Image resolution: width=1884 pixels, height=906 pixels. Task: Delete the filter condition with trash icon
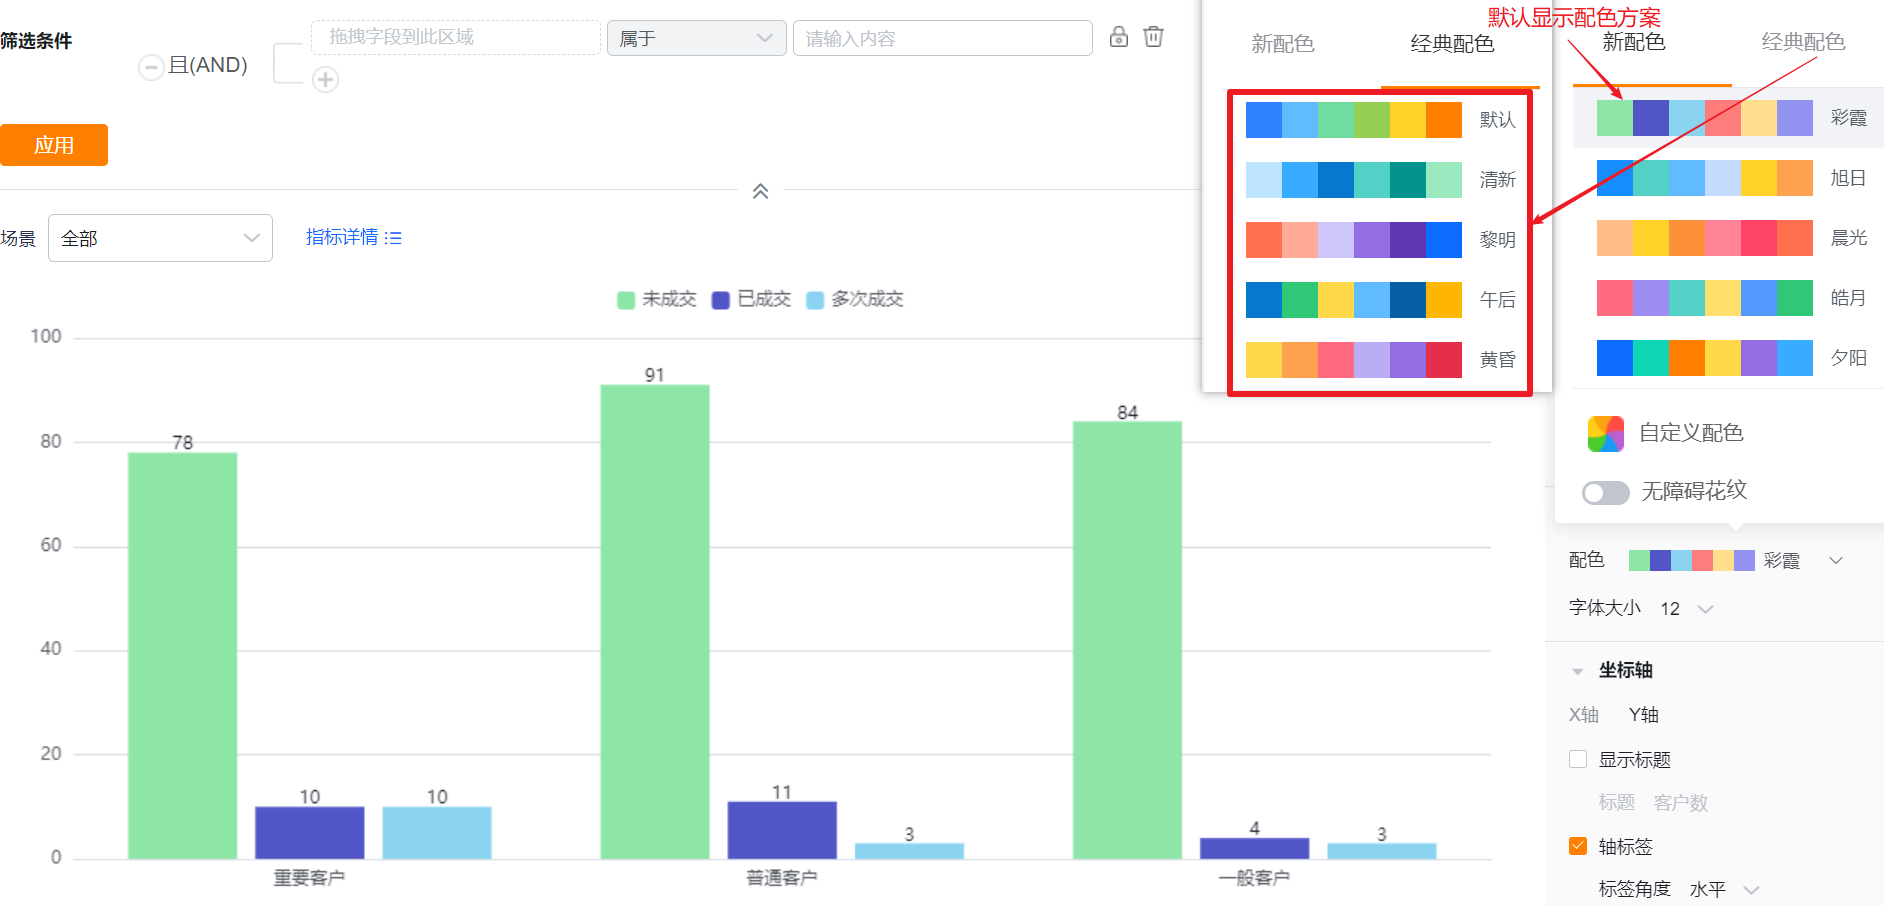point(1153,37)
